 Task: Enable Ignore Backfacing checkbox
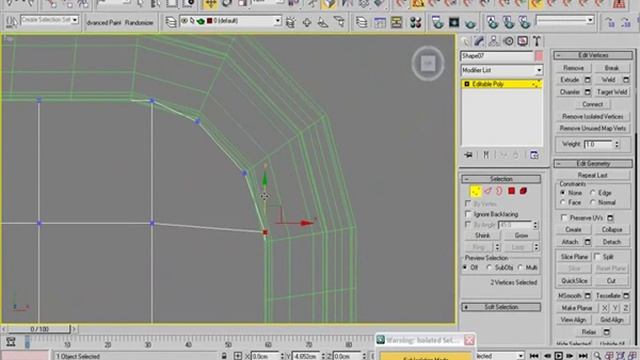[x=468, y=214]
